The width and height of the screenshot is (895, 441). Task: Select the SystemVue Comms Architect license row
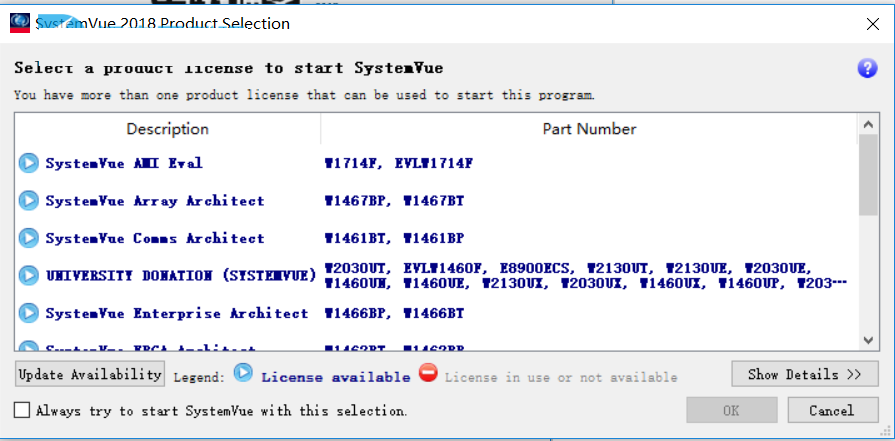[155, 238]
